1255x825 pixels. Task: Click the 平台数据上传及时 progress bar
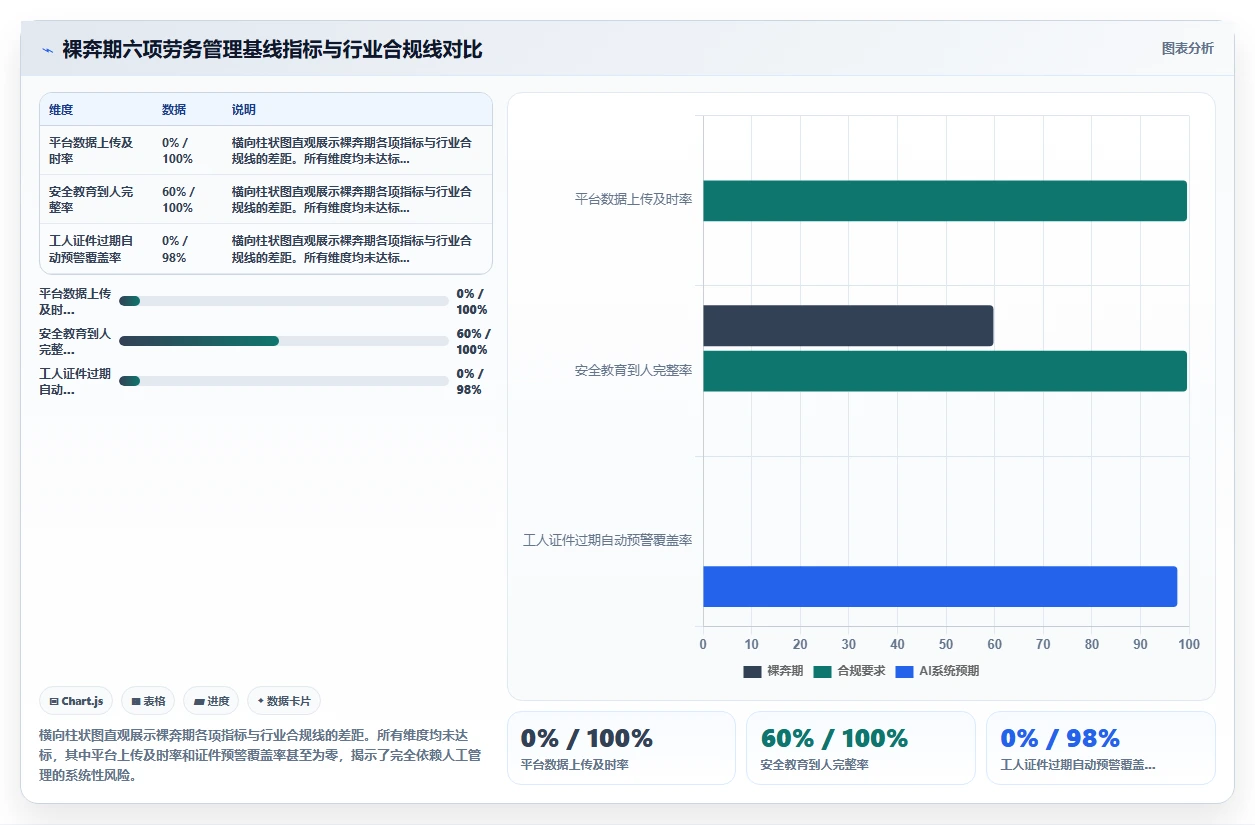[284, 301]
